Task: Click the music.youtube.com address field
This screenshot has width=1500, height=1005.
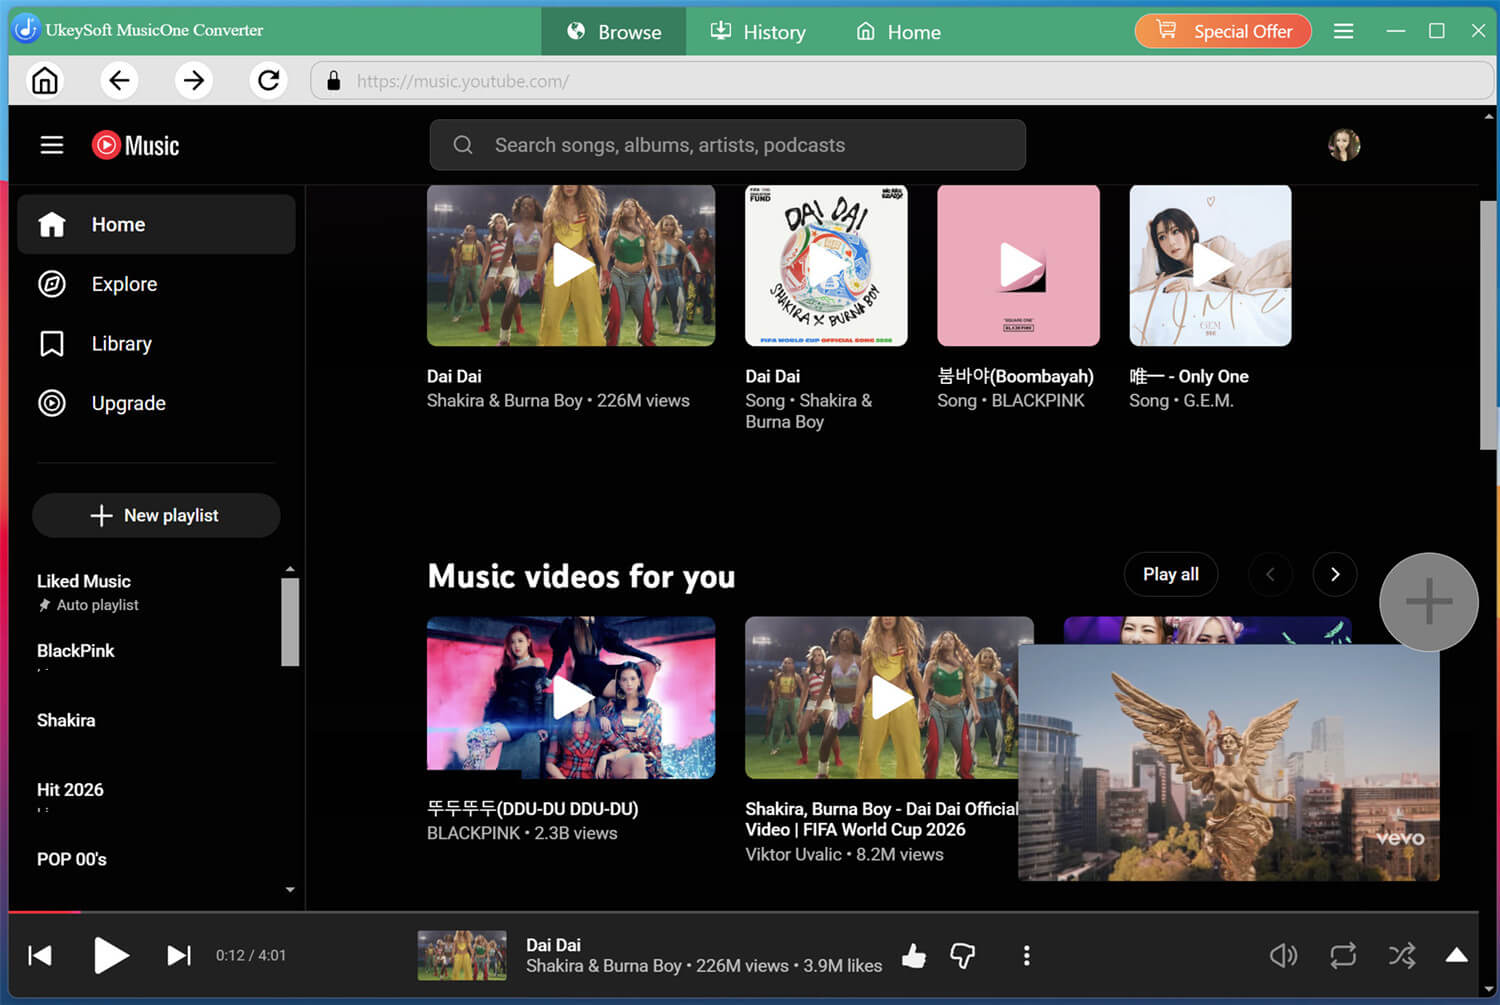Action: coord(902,81)
